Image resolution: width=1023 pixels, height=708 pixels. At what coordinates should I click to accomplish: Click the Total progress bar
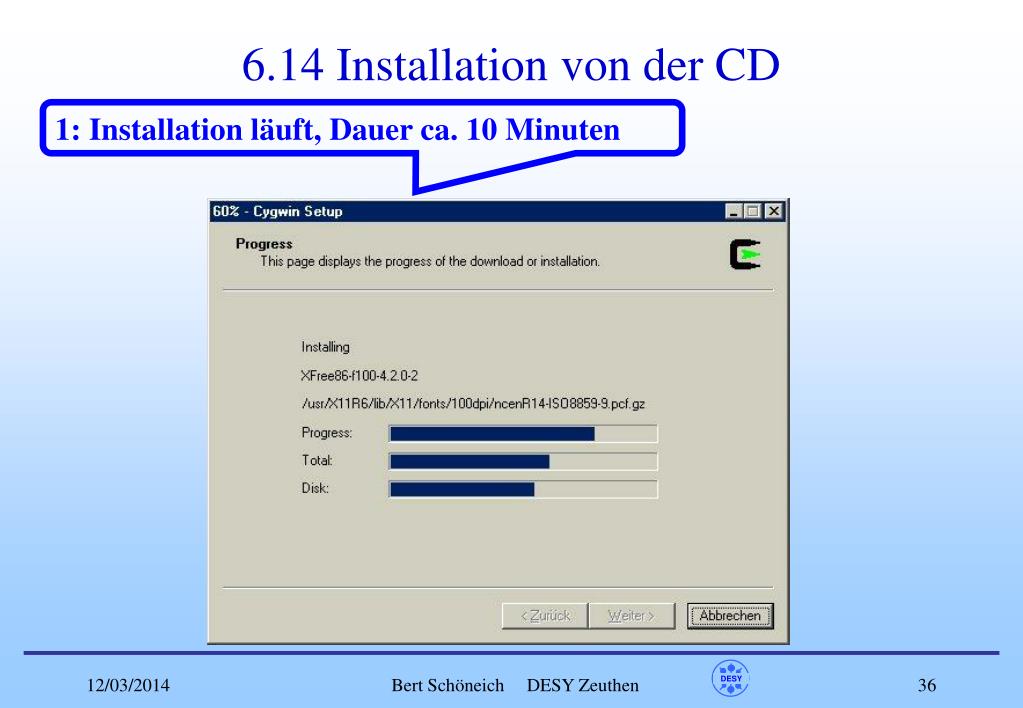click(x=523, y=461)
